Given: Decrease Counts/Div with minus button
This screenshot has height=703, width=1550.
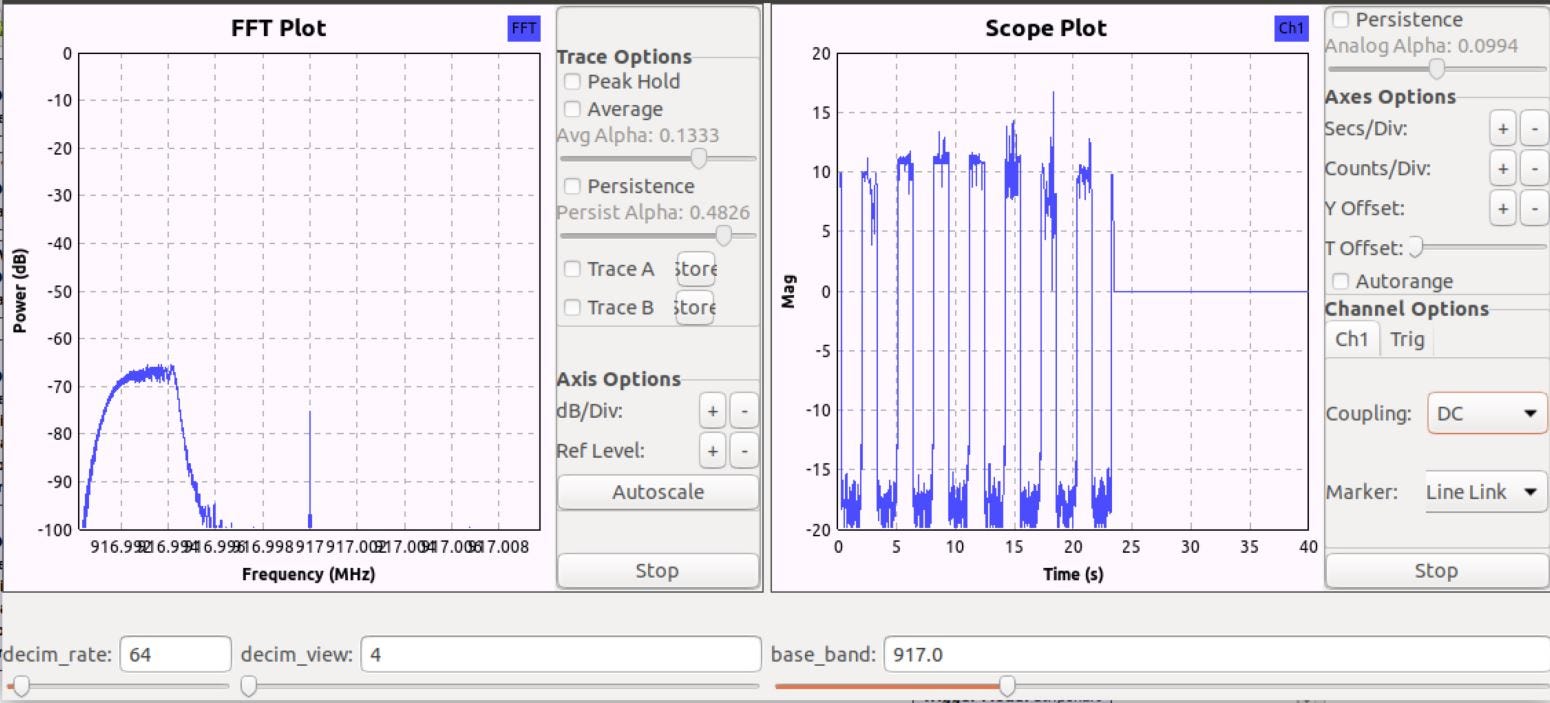Looking at the screenshot, I should tap(1535, 169).
